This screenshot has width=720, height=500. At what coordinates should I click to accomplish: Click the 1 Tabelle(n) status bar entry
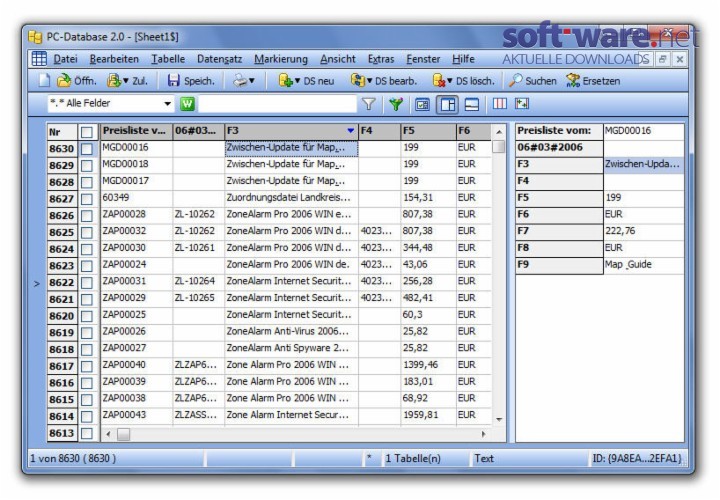pos(413,458)
